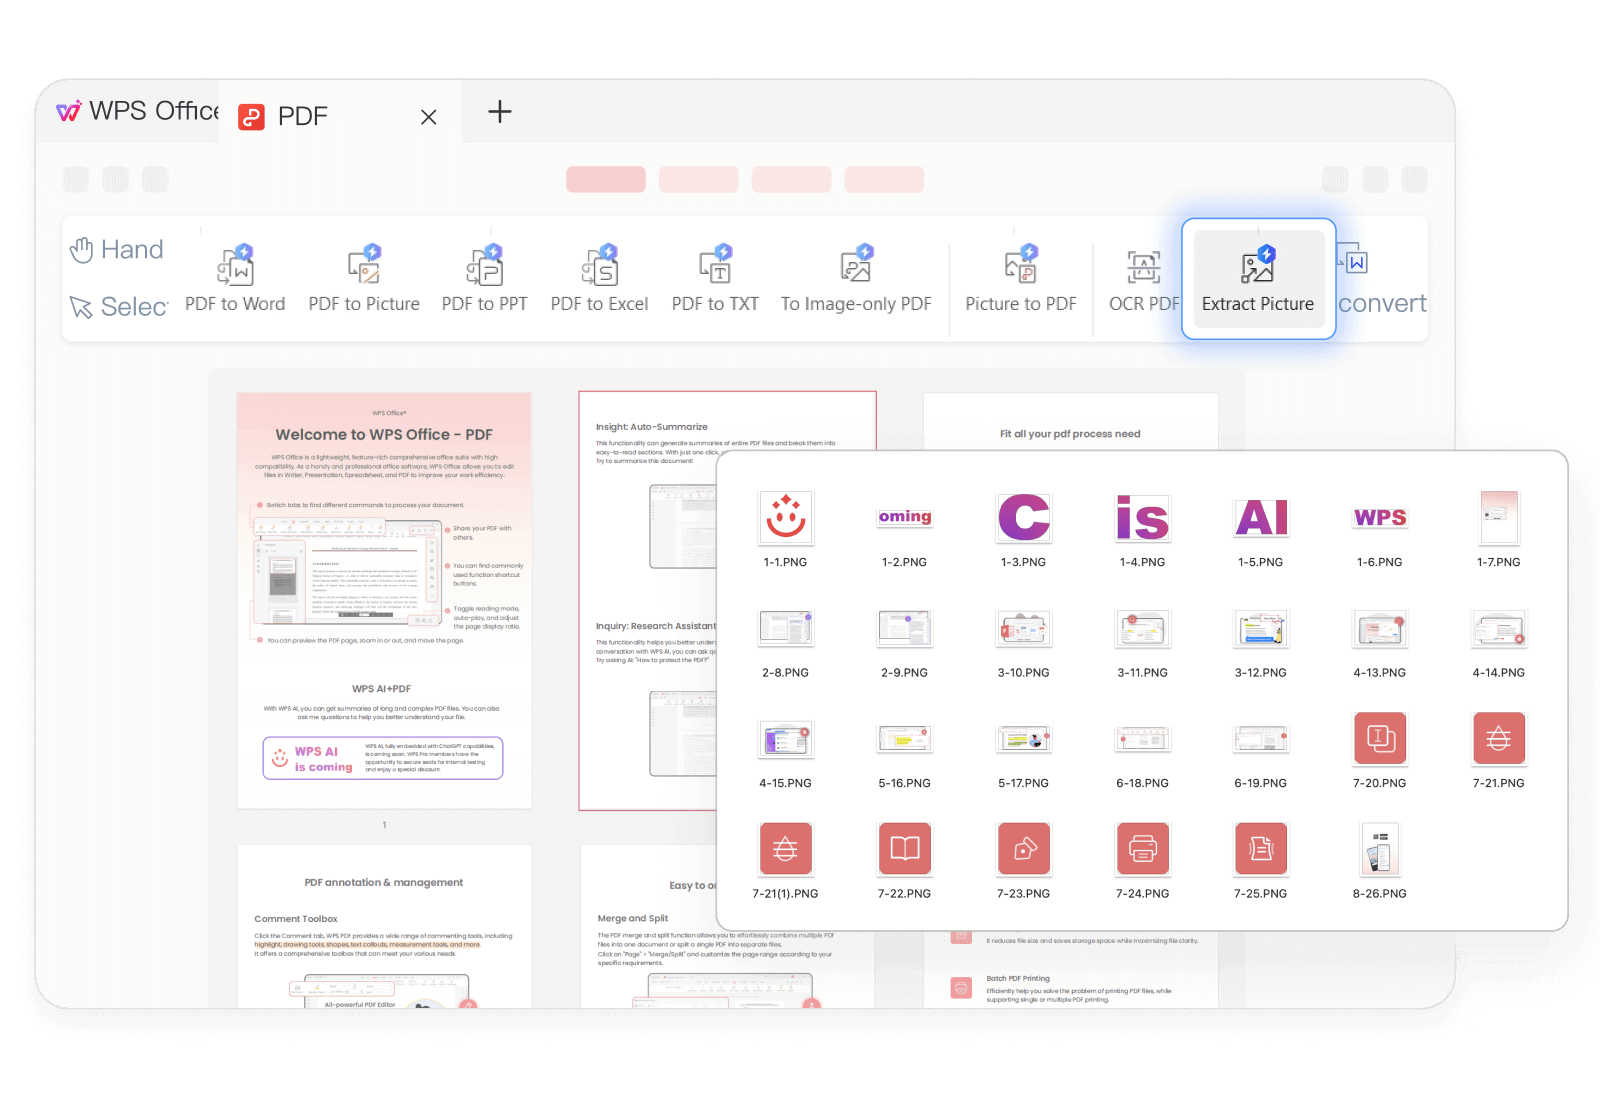Click To Image-only PDF tool
The image size is (1600, 1100).
point(856,278)
